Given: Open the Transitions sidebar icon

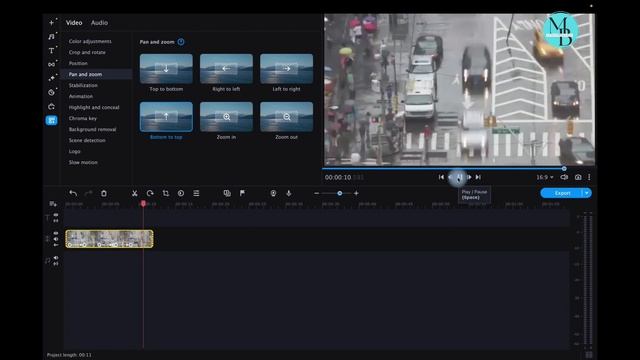Looking at the screenshot, I should point(51,64).
